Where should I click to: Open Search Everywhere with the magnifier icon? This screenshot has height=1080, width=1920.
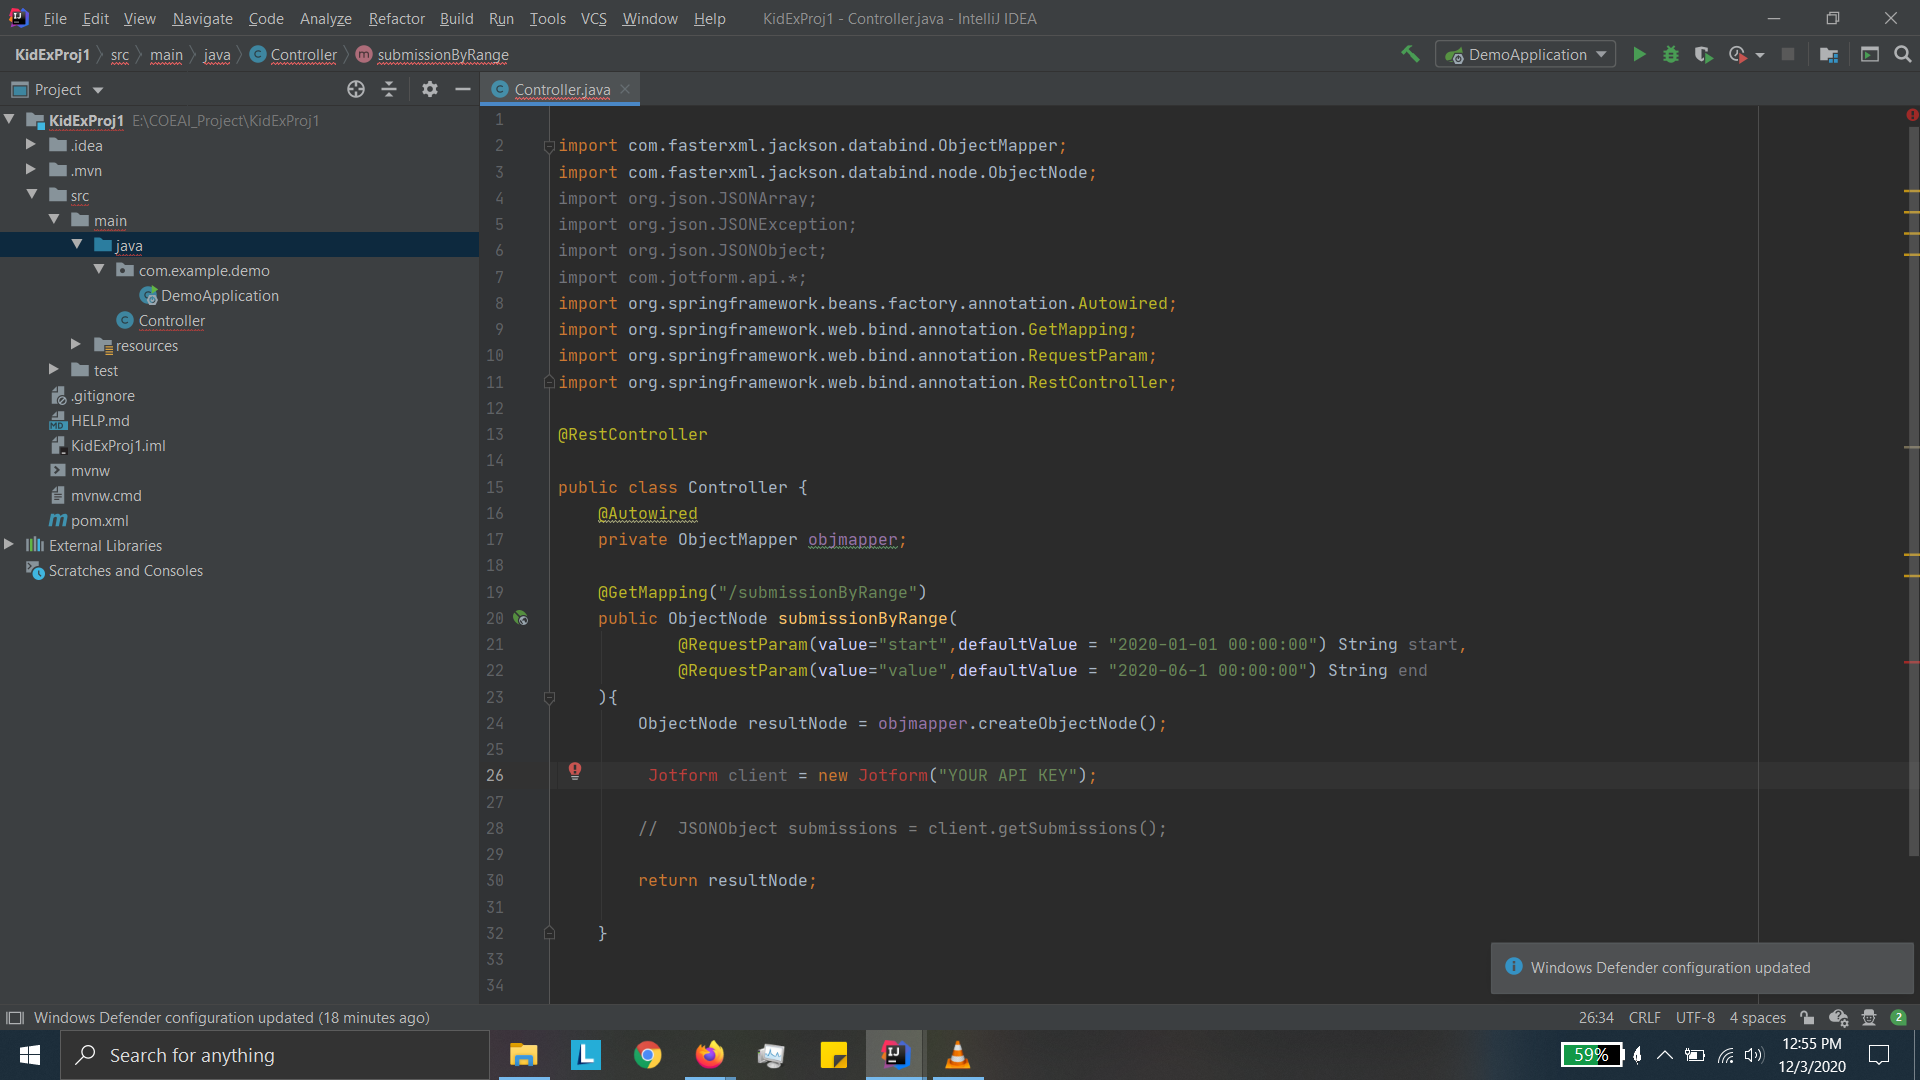1904,54
